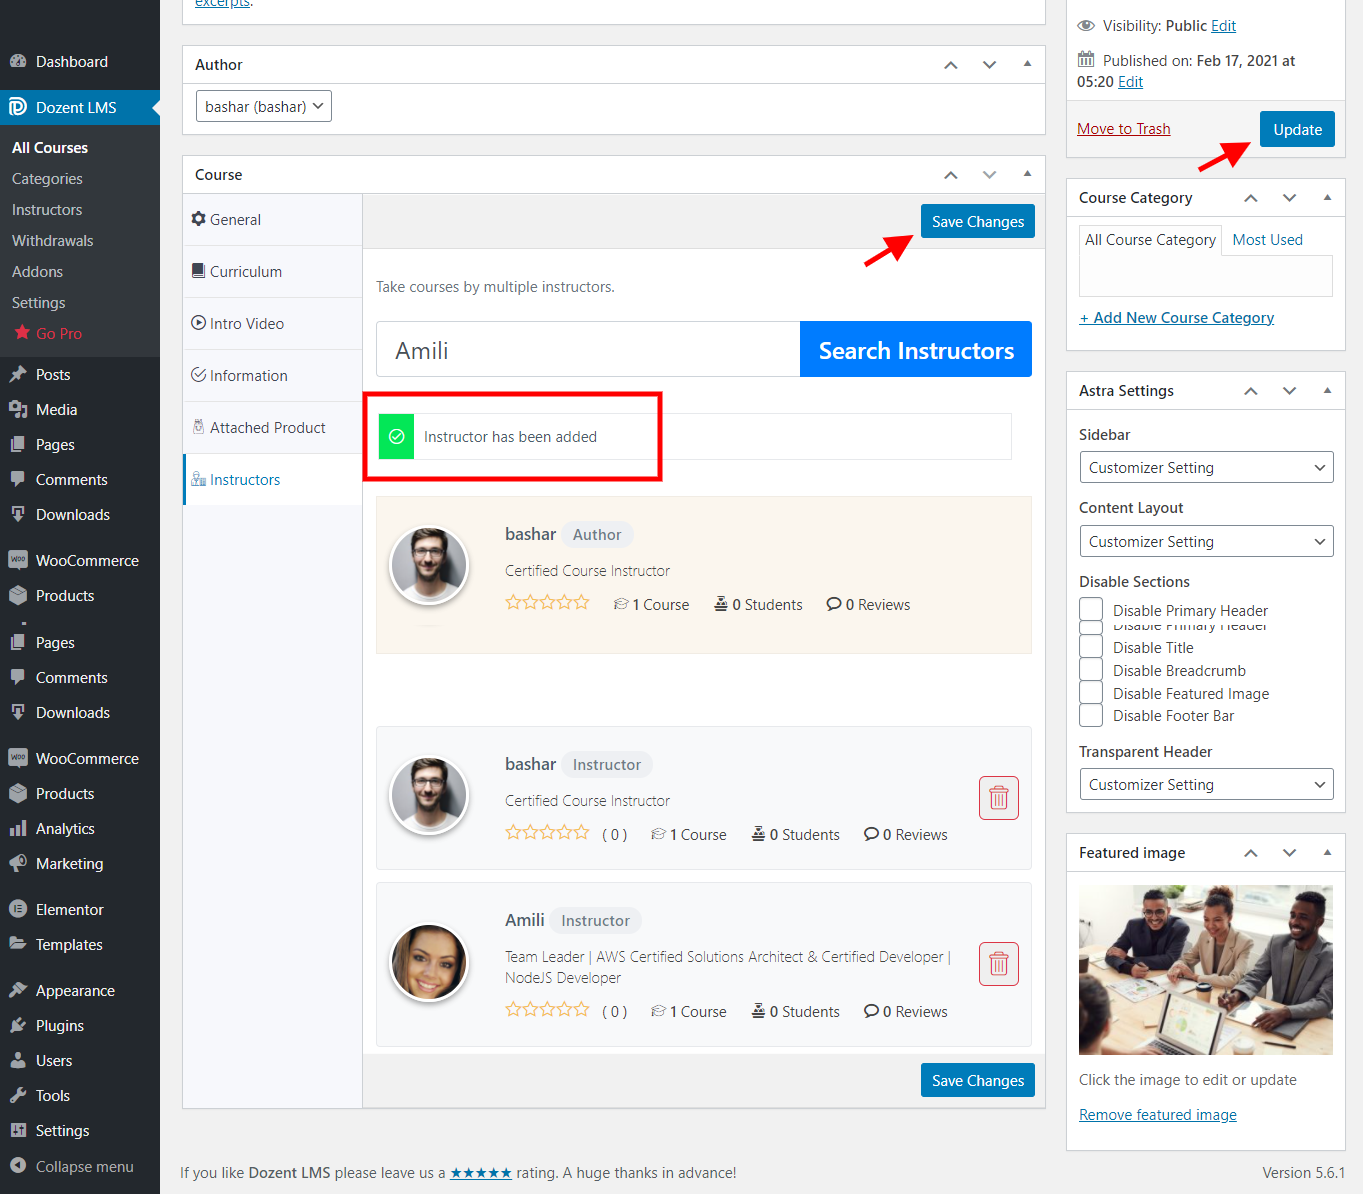The image size is (1363, 1194).
Task: Click Amili's avatar photo
Action: click(429, 962)
